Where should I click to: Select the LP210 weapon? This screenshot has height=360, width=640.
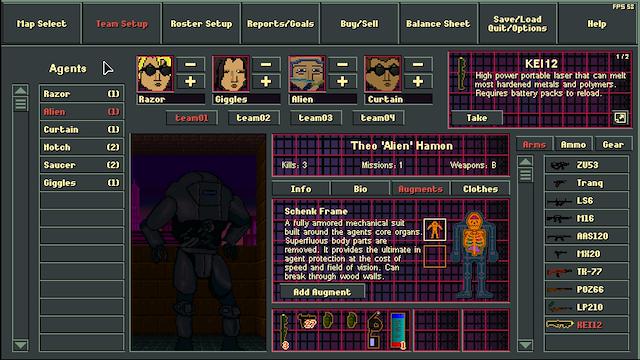[x=587, y=307]
